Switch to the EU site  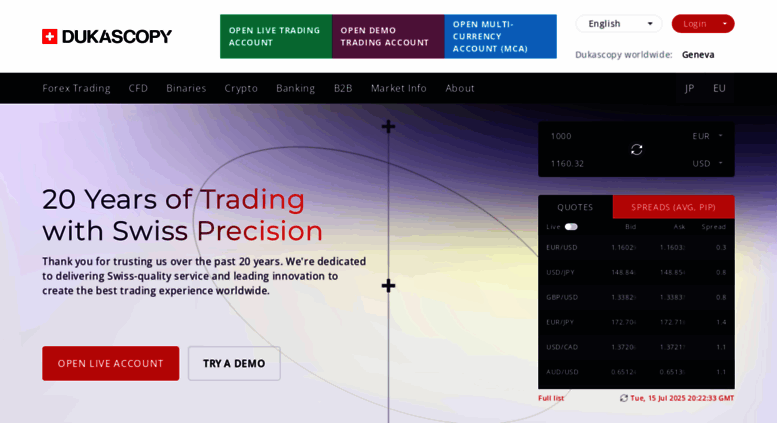coord(719,88)
